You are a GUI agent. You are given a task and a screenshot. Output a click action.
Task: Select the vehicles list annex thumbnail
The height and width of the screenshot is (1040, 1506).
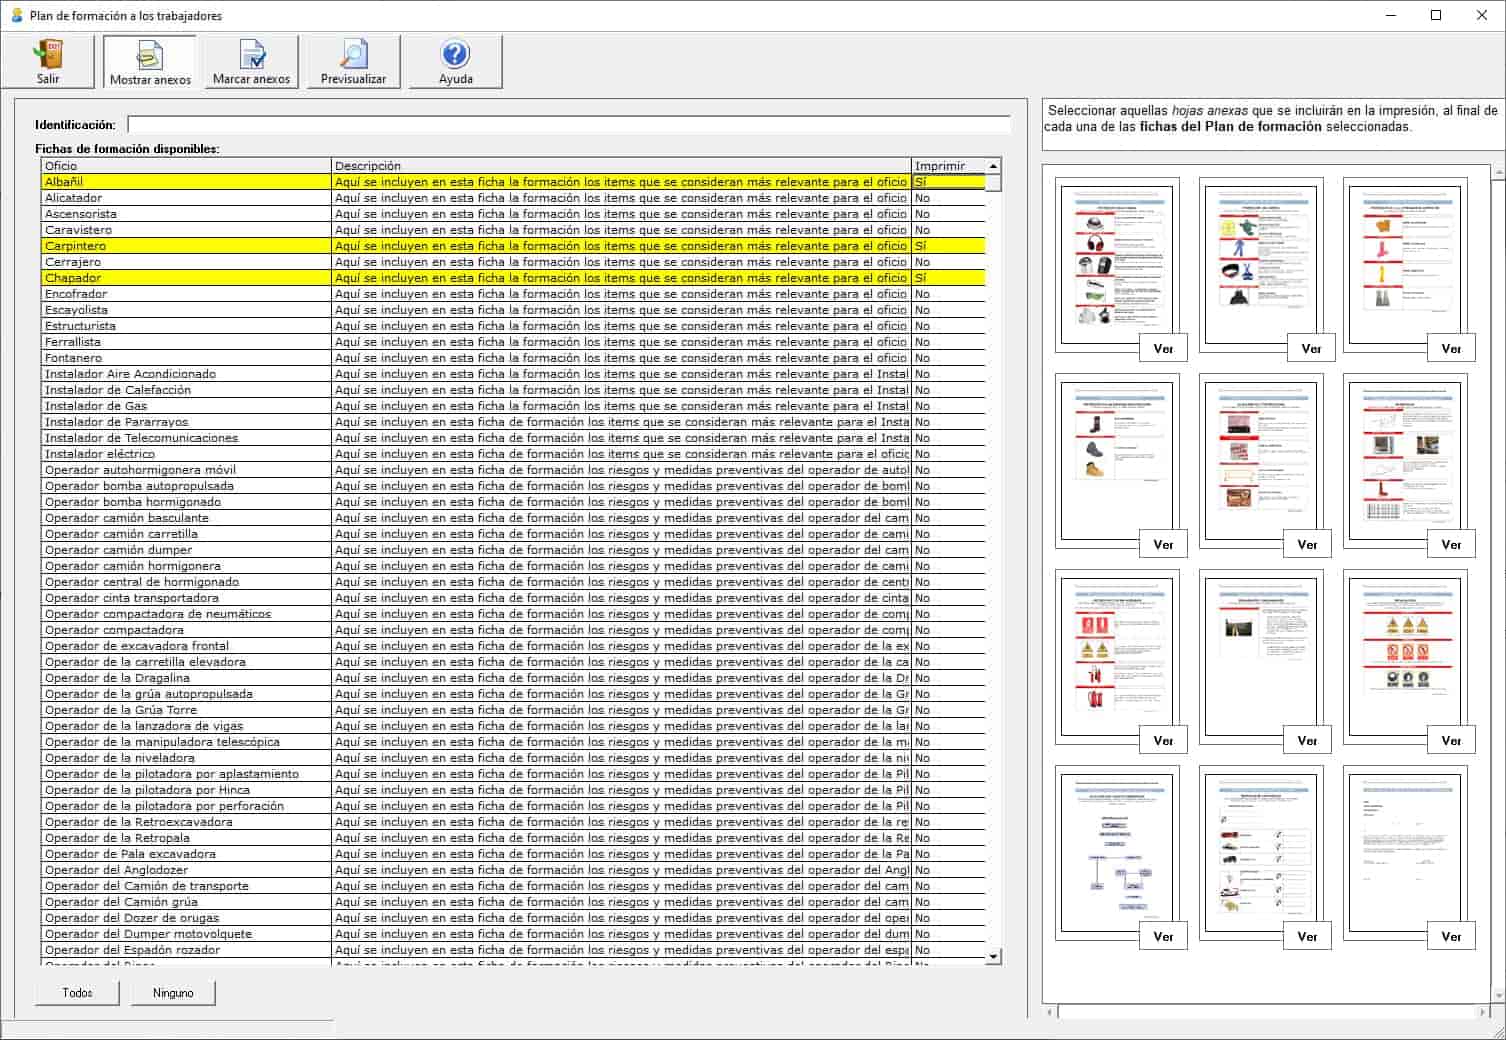1261,852
